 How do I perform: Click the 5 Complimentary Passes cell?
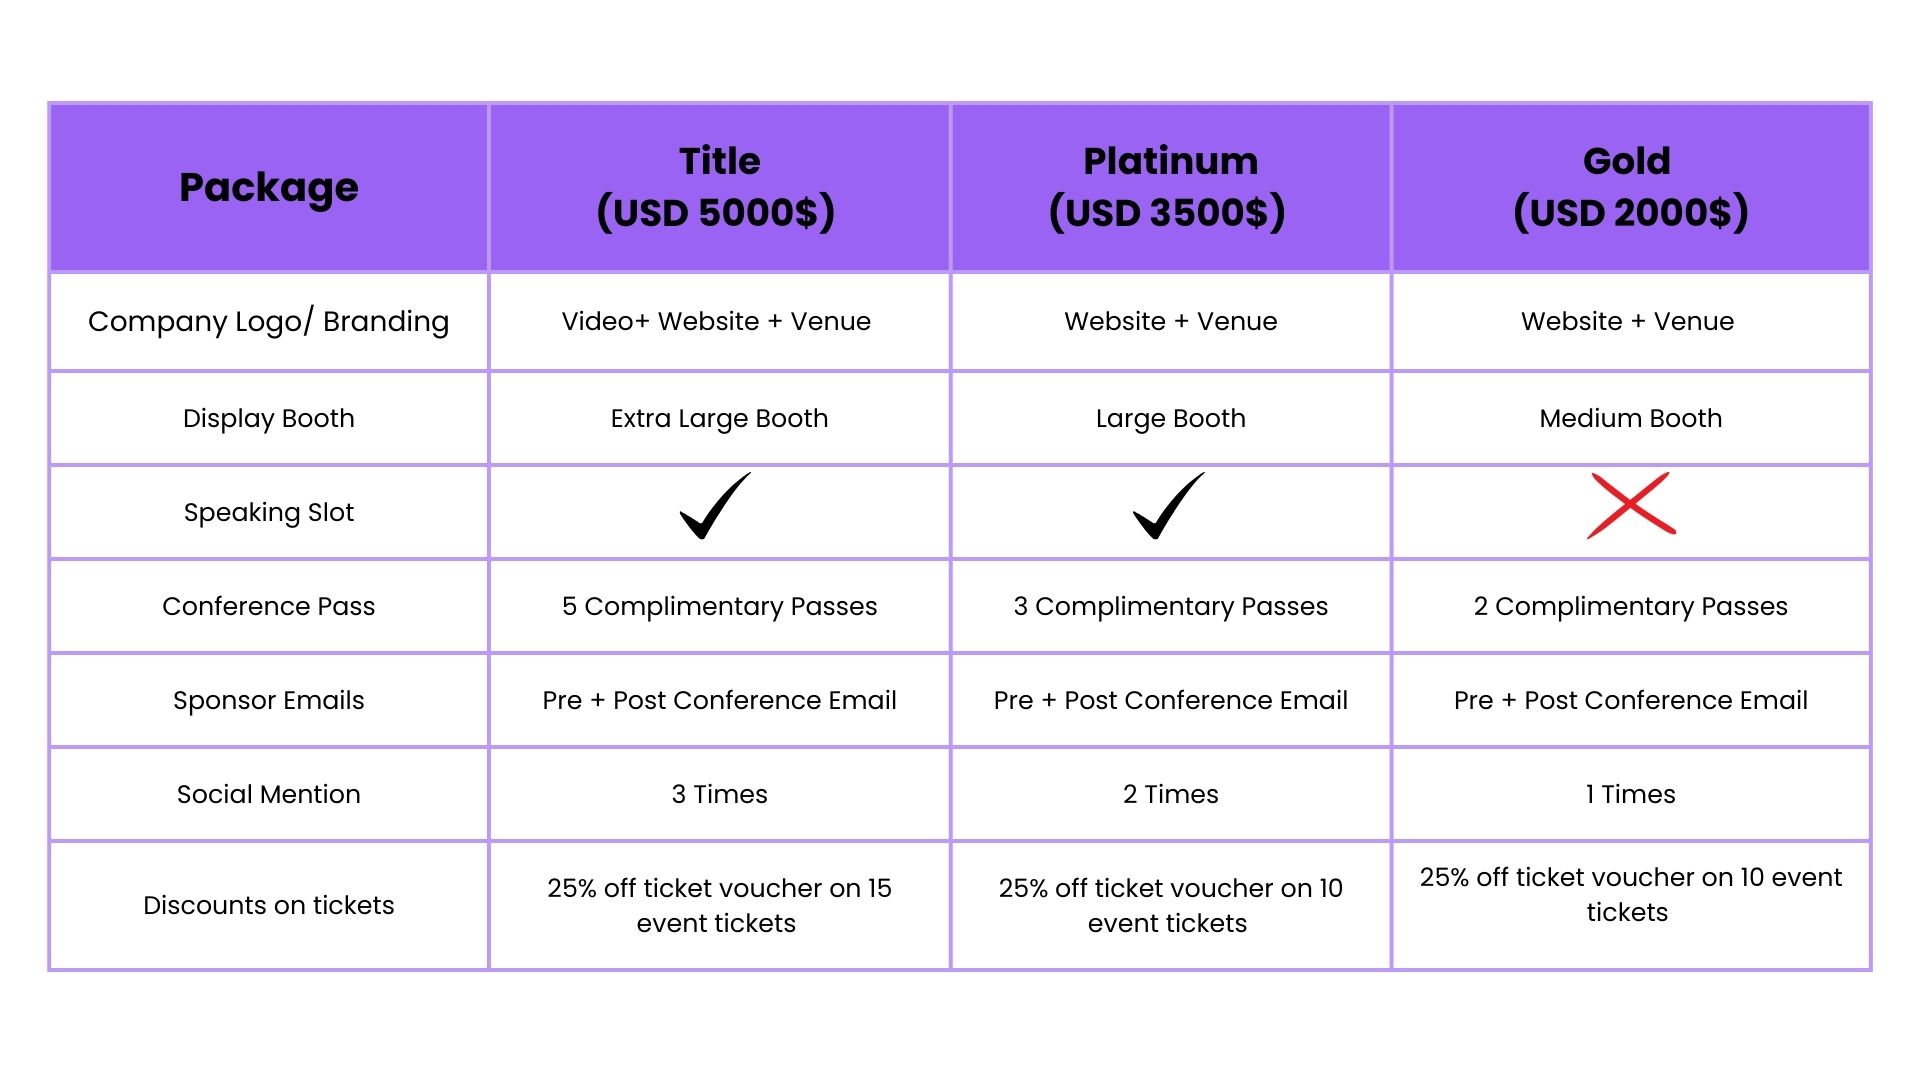tap(719, 606)
